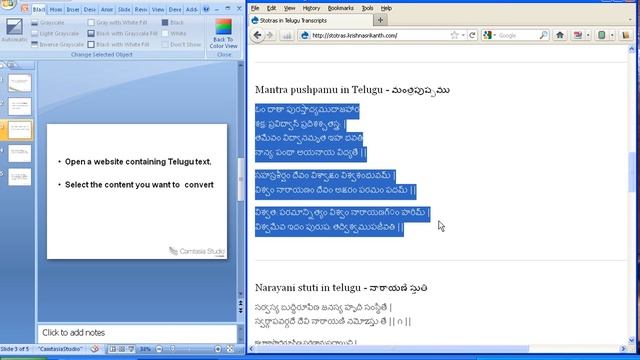The width and height of the screenshot is (640, 360).
Task: Open the File menu in Firefox
Action: coord(255,8)
